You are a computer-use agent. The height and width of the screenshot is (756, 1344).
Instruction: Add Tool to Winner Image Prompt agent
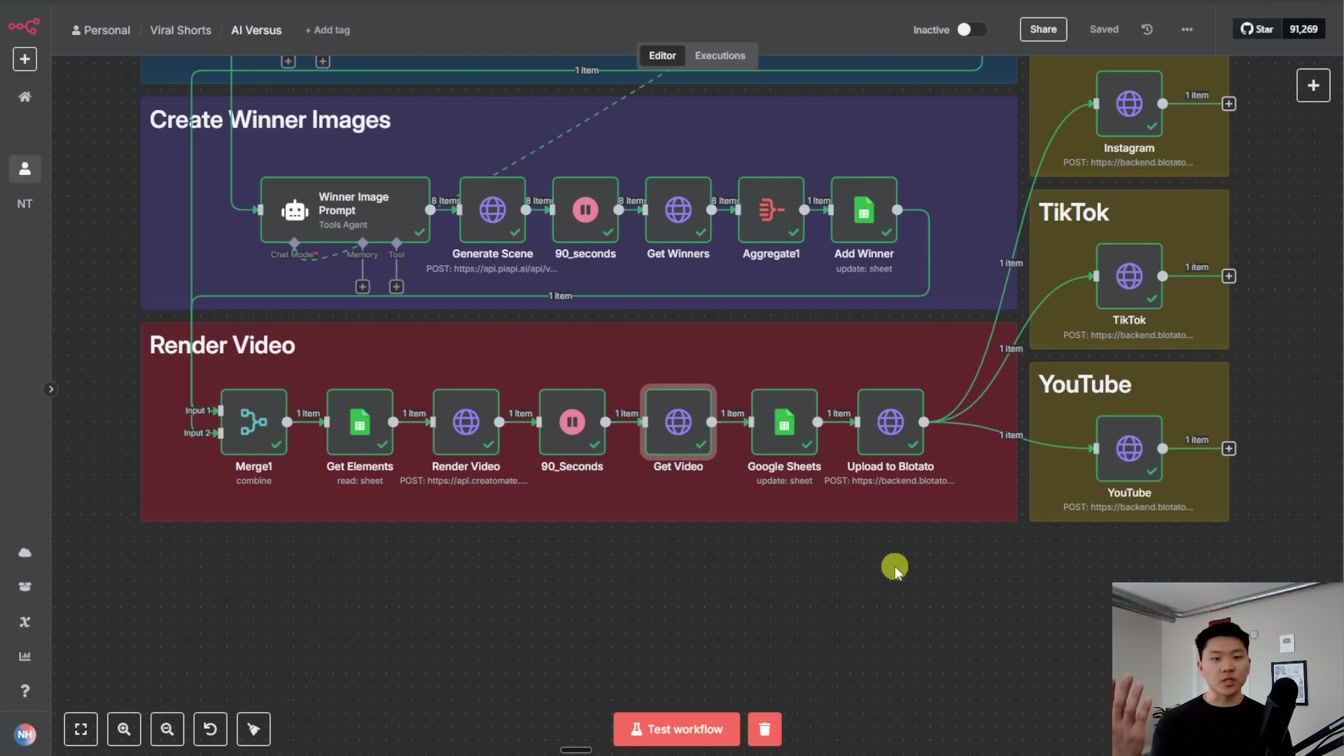click(x=396, y=287)
